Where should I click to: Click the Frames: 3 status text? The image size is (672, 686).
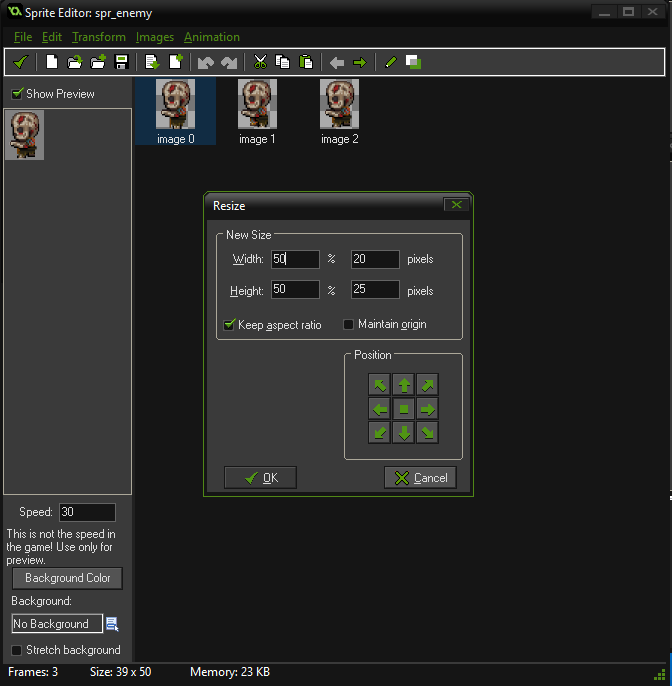(33, 672)
